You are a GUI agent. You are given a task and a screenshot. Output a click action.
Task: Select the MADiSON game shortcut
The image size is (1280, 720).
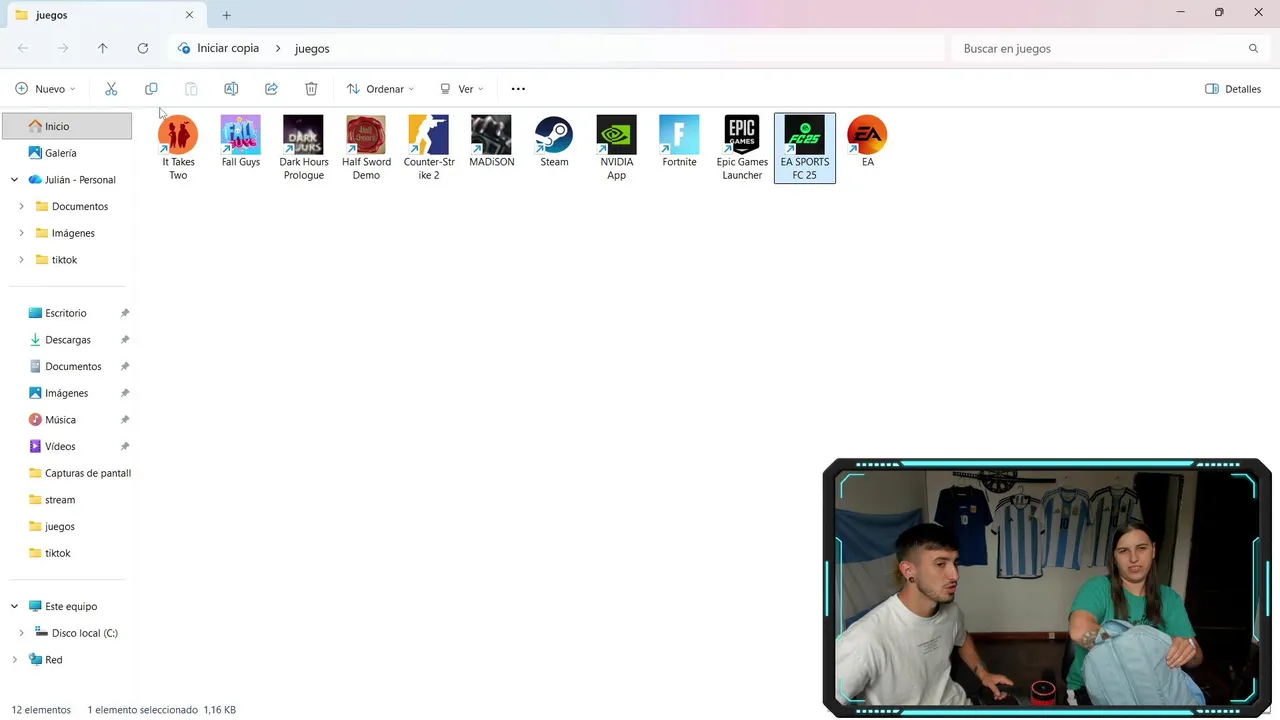tap(491, 142)
